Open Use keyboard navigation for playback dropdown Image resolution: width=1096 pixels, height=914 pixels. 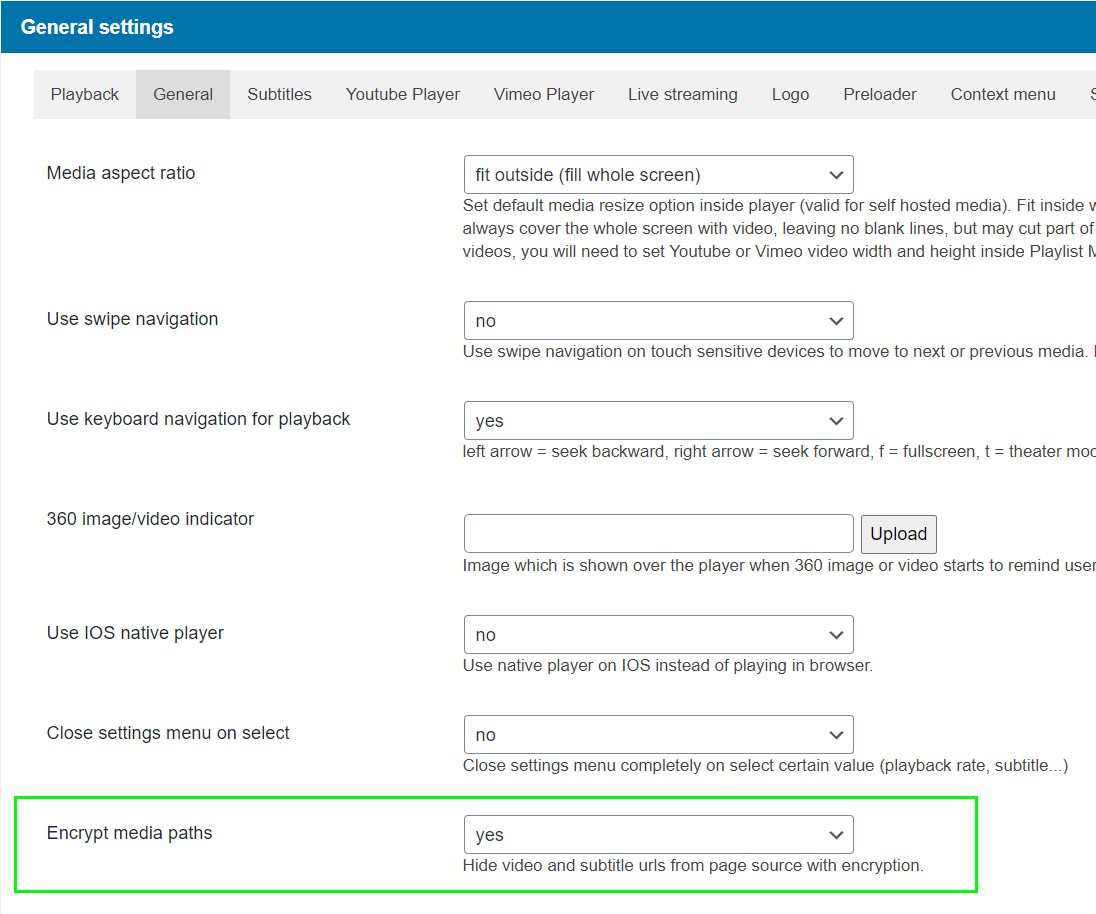coord(658,421)
